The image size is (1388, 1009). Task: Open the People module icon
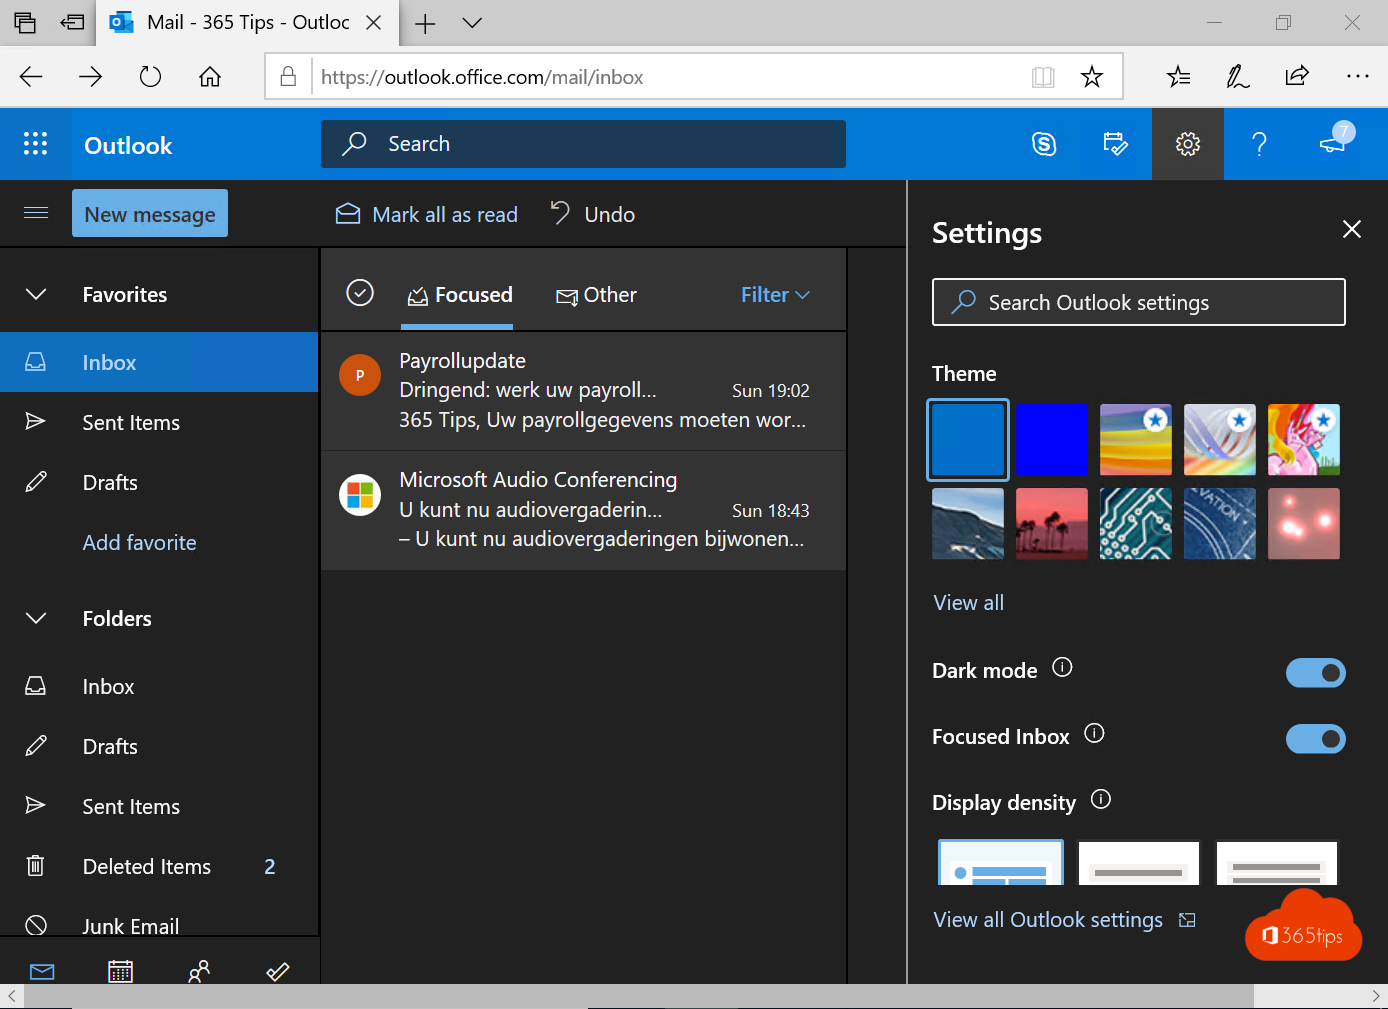tap(199, 971)
